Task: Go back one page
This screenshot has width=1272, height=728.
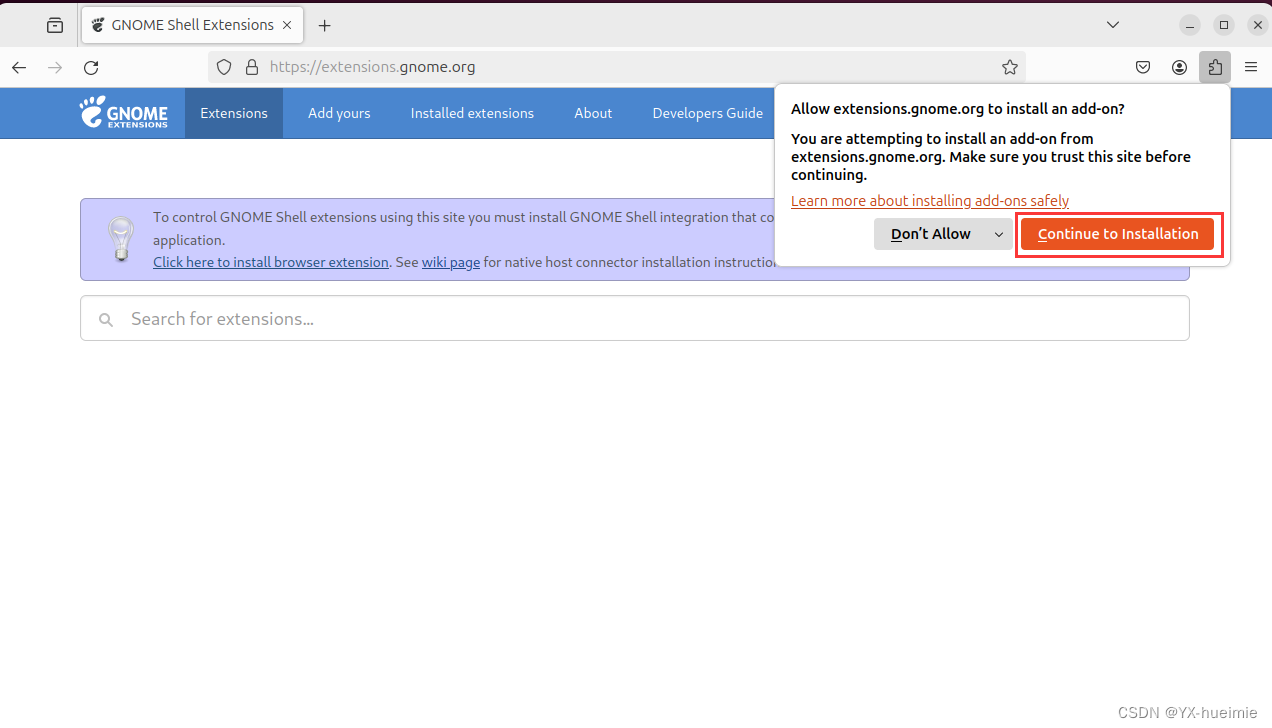Action: [x=19, y=67]
